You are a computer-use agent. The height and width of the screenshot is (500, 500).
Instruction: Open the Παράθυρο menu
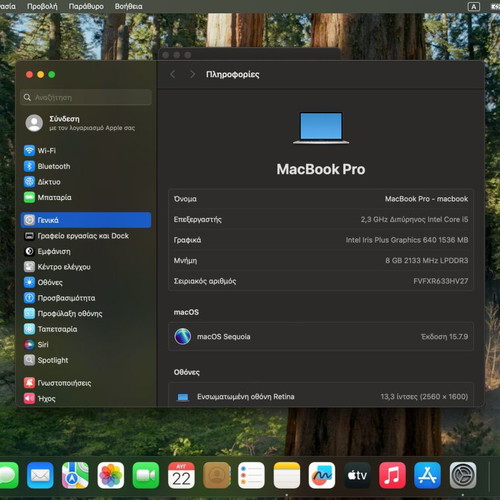[x=86, y=6]
